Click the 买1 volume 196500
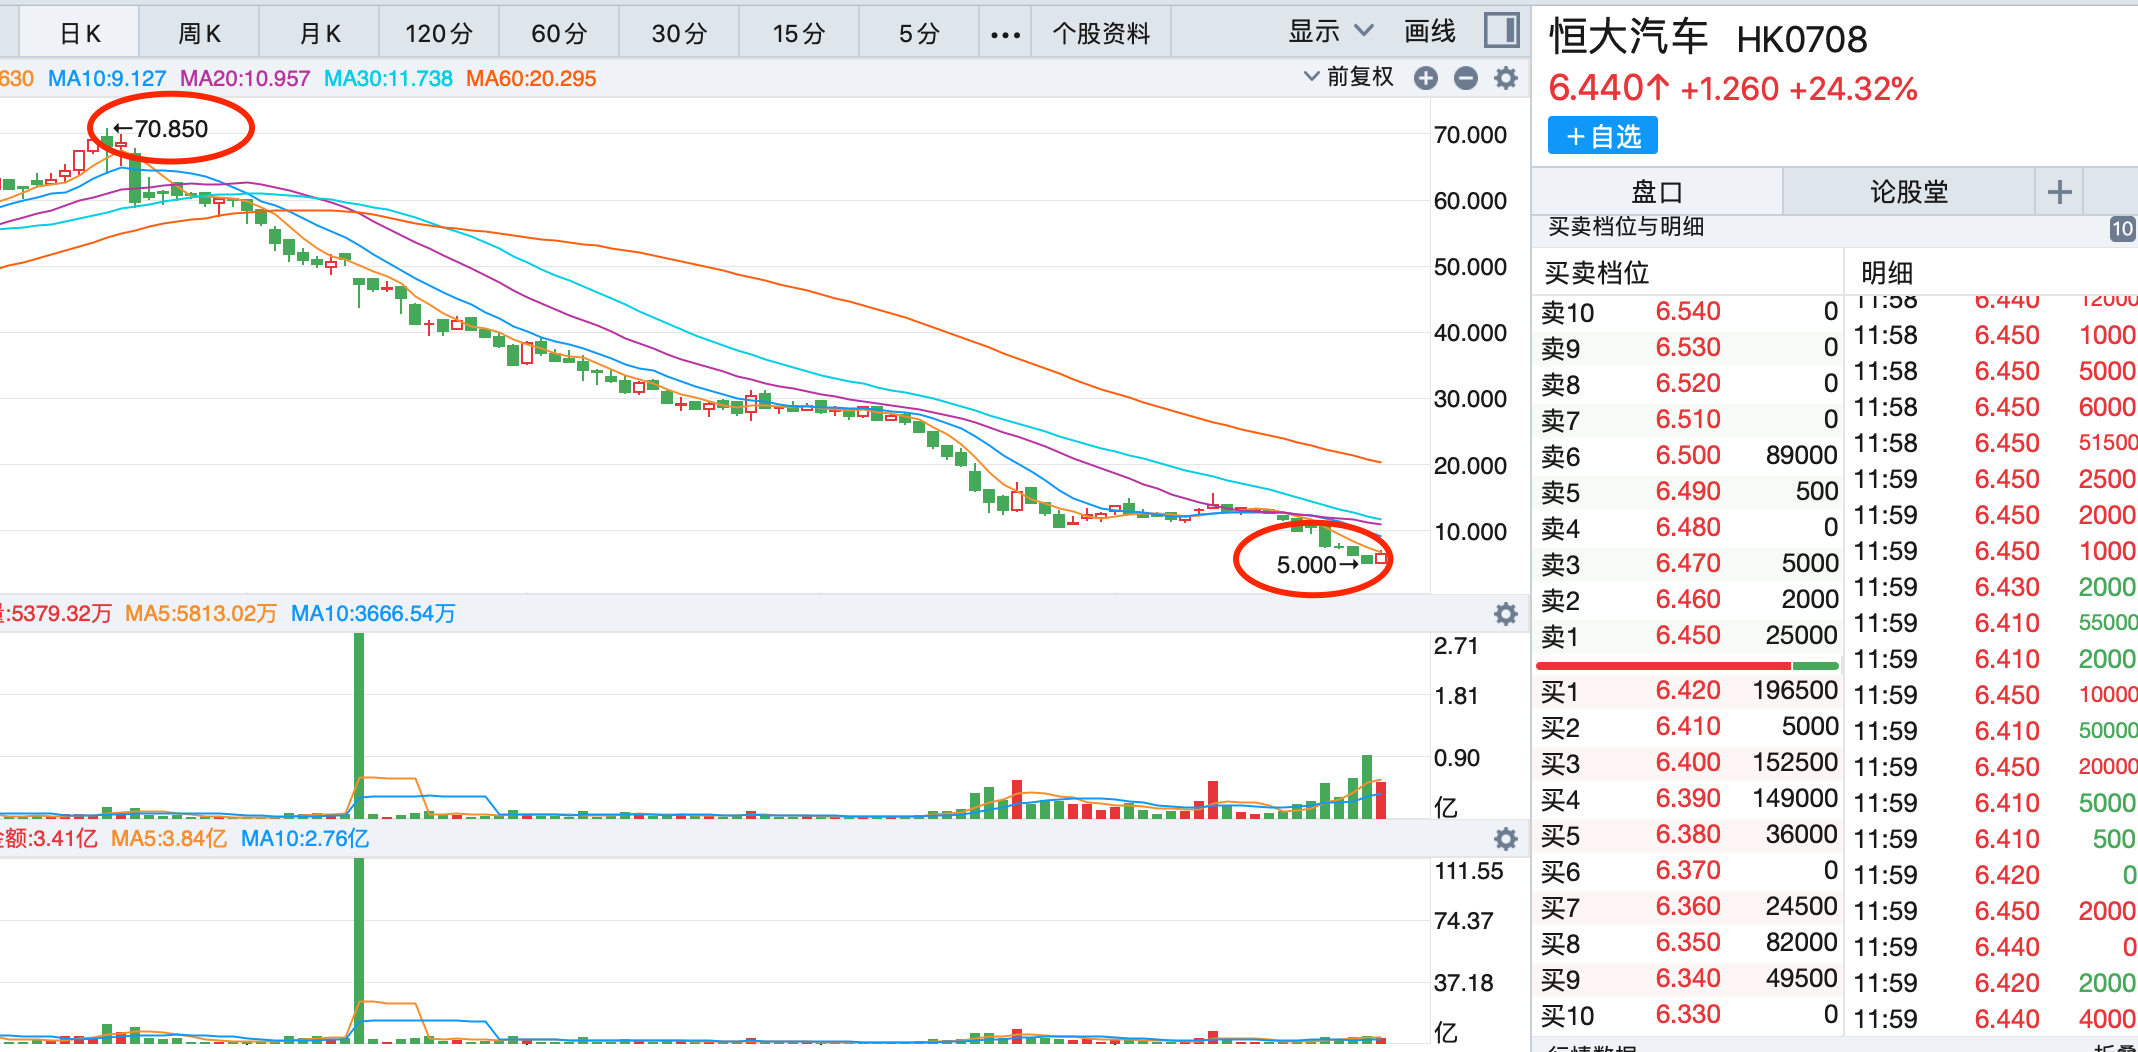This screenshot has width=2138, height=1052. [x=1795, y=690]
